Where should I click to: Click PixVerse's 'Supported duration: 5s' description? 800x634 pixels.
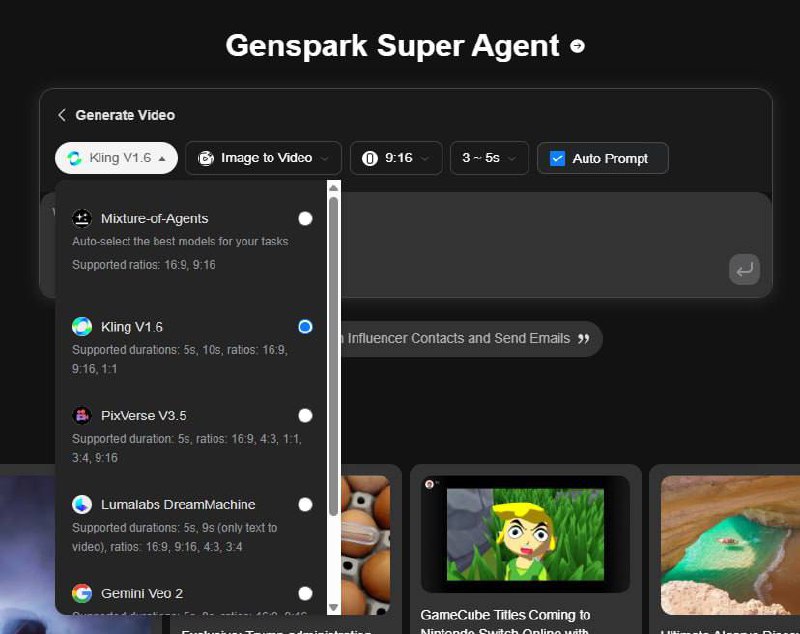pyautogui.click(x=187, y=448)
